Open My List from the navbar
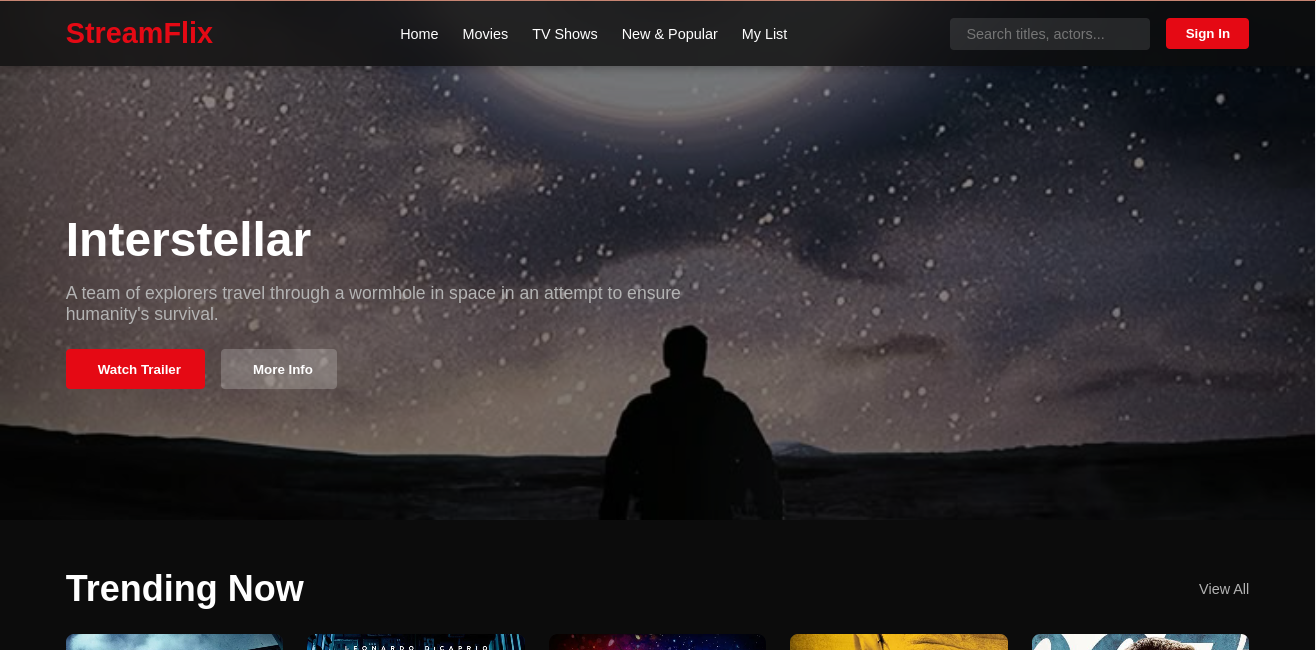The image size is (1316, 650). (x=764, y=34)
